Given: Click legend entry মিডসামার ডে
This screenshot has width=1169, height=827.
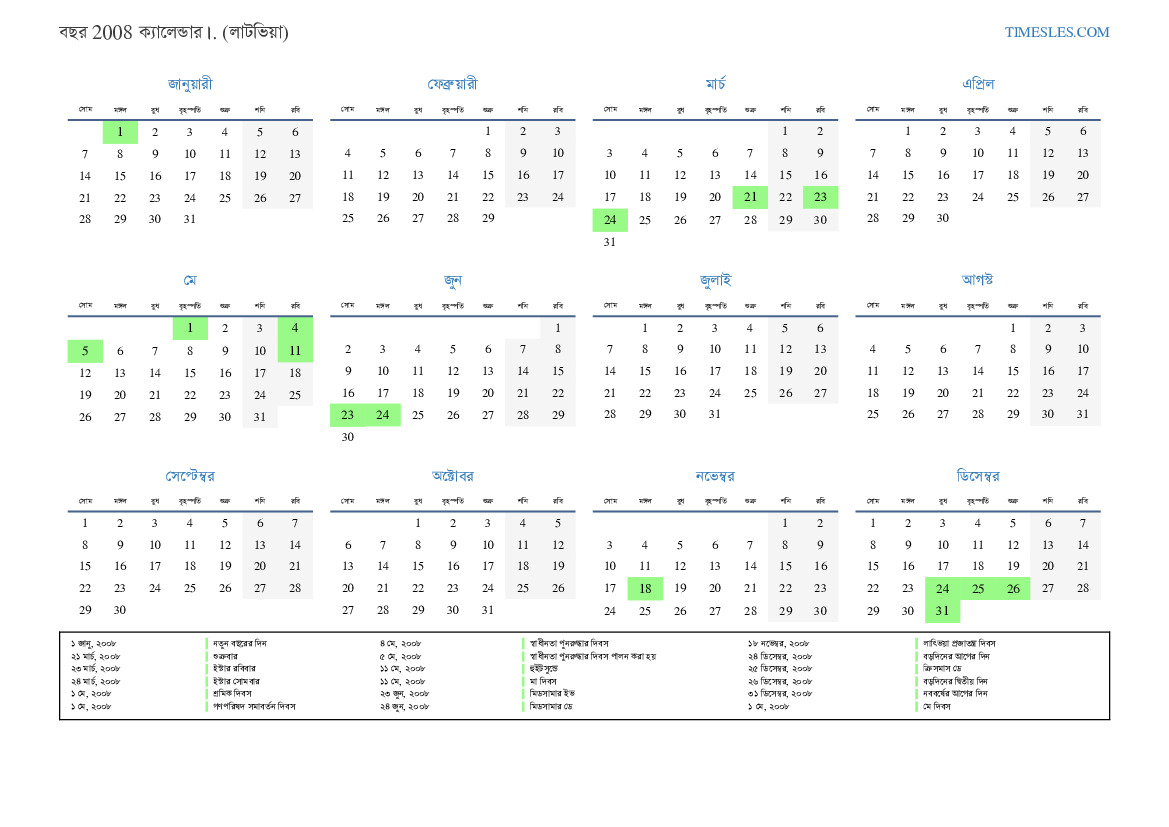Looking at the screenshot, I should [x=551, y=706].
